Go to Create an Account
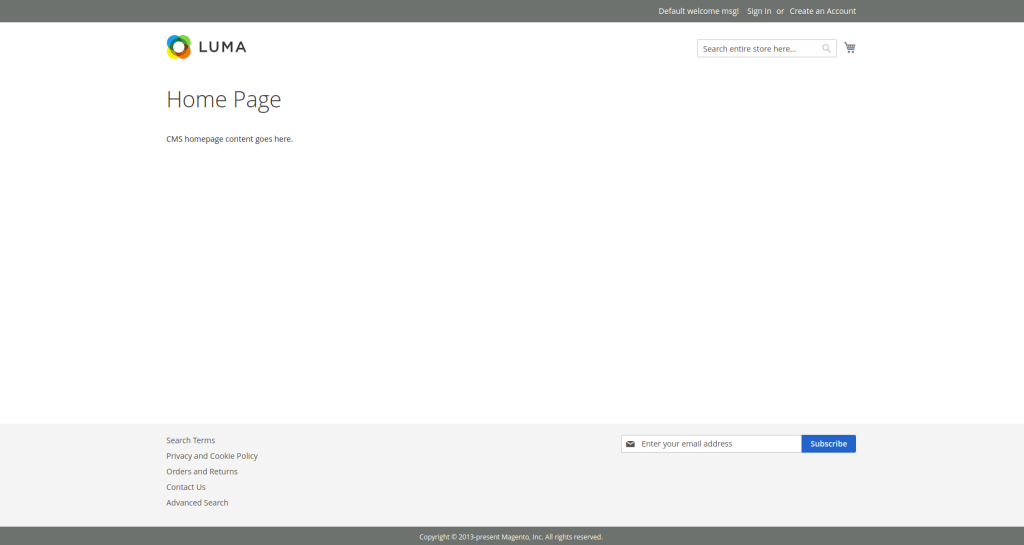Screen dimensions: 1024x545 coord(822,11)
